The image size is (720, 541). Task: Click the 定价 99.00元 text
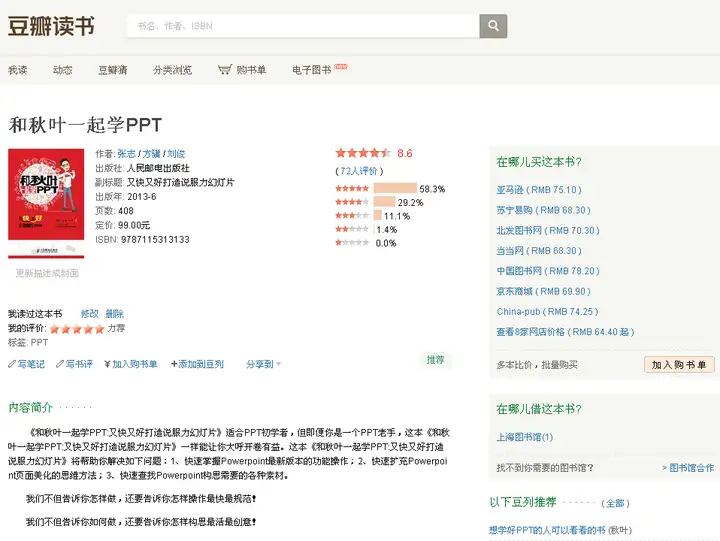pyautogui.click(x=123, y=225)
